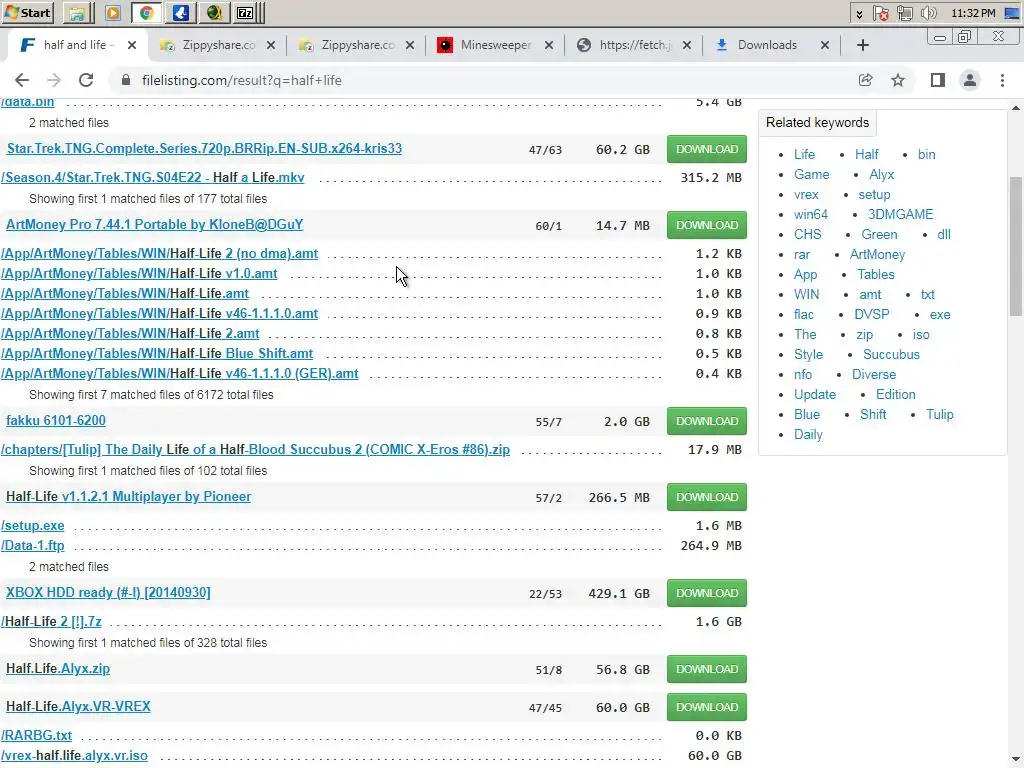Viewport: 1024px width, 768px height.
Task: Select related keyword 'ArtMoney'
Action: click(x=877, y=254)
